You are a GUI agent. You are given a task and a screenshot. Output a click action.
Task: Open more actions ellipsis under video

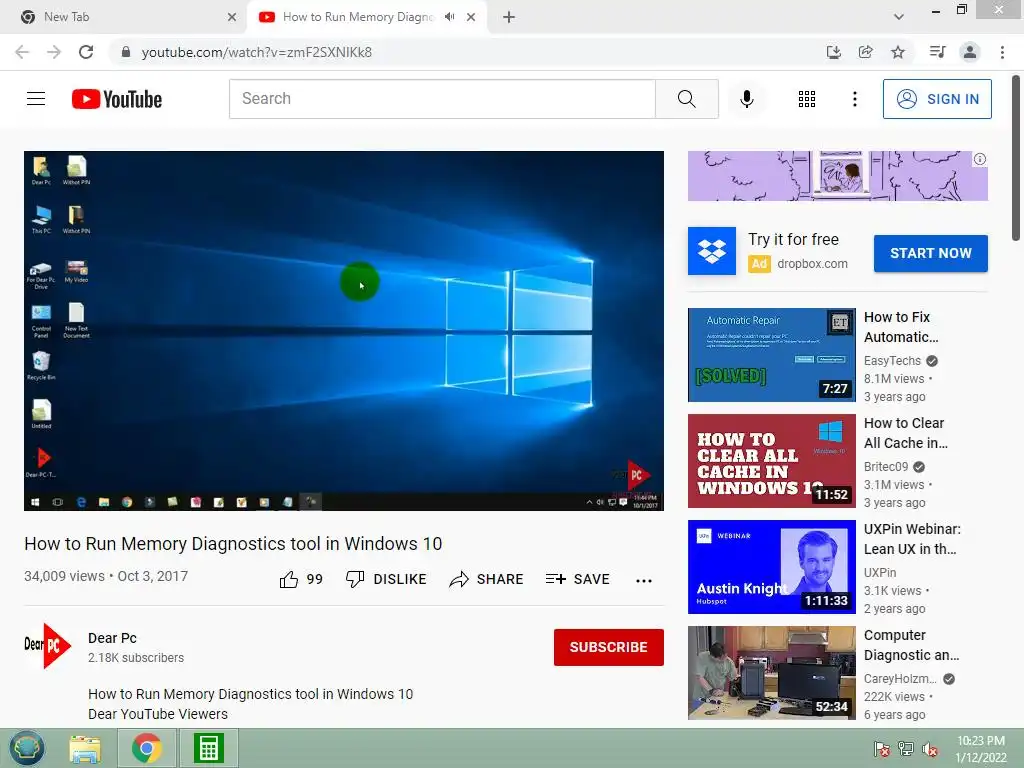pos(644,581)
